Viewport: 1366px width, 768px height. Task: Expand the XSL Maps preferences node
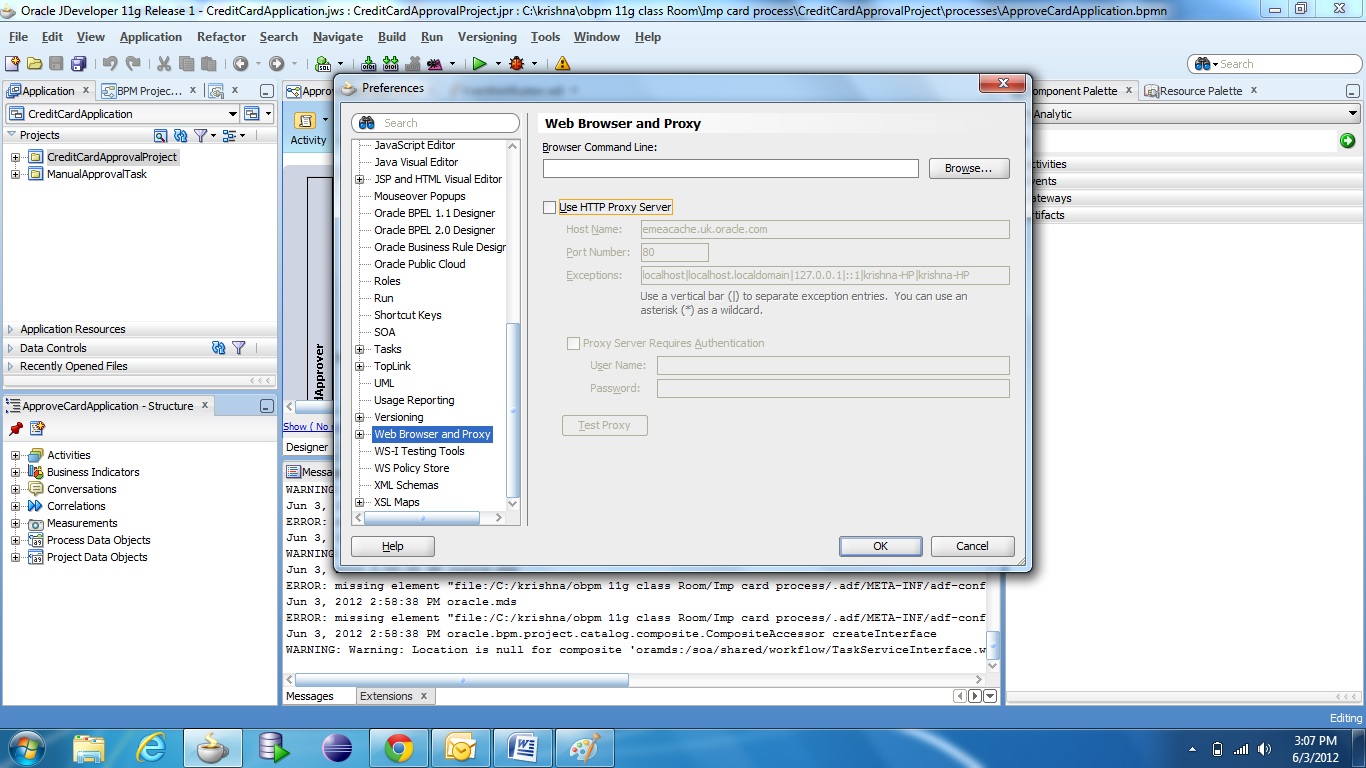click(x=360, y=502)
